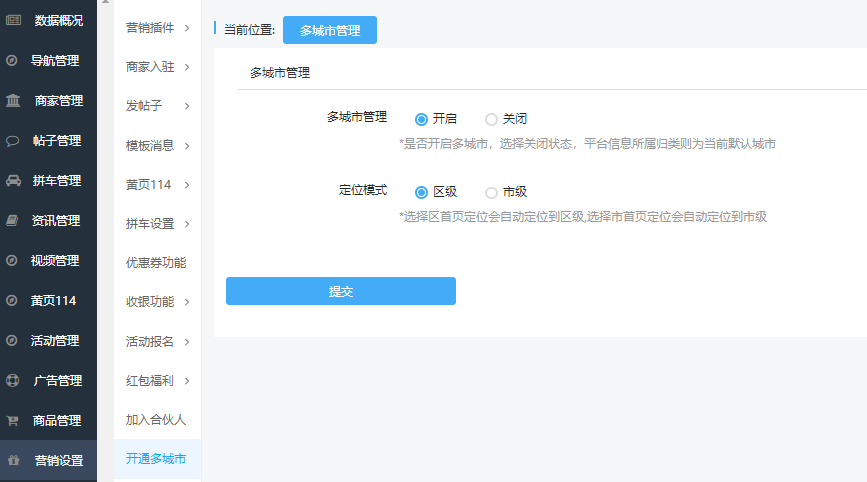Expand 营销插件 submenu chevron
This screenshot has height=482, width=867.
point(187,28)
